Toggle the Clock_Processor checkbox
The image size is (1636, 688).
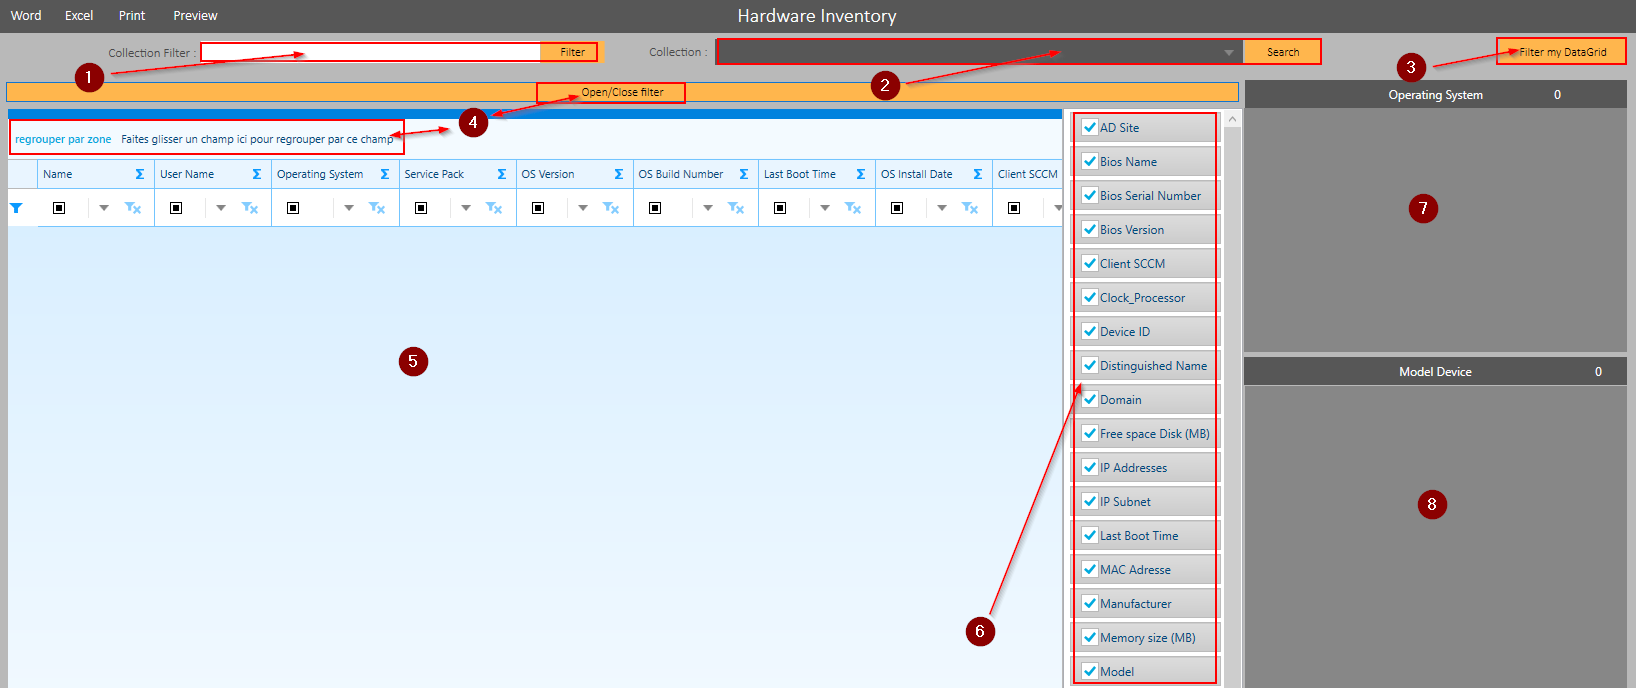pos(1090,297)
